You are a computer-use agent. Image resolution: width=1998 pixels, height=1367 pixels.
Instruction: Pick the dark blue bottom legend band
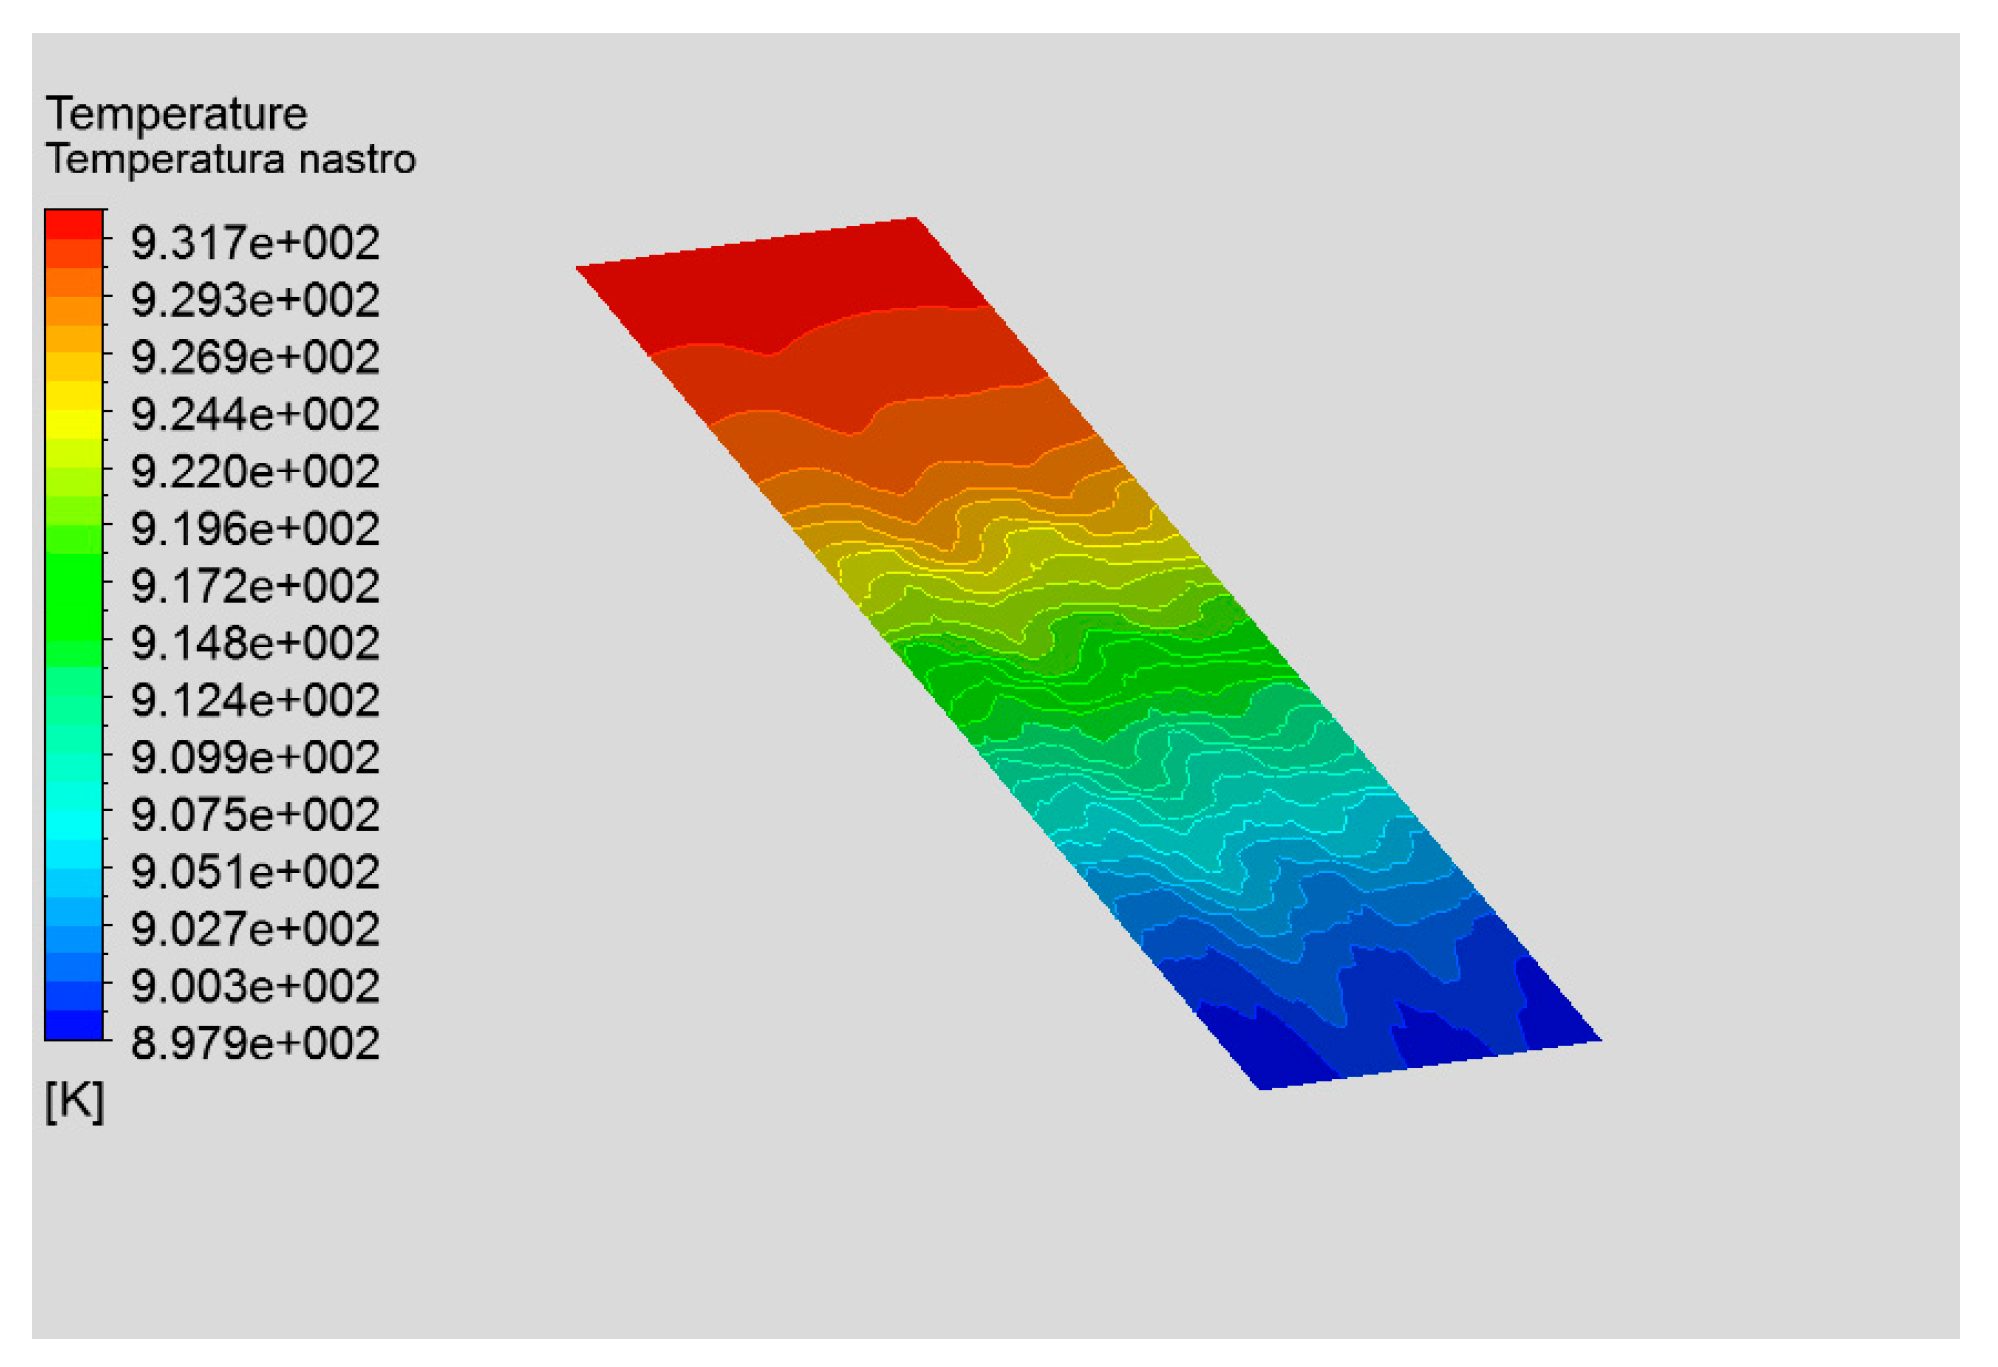pos(74,1025)
